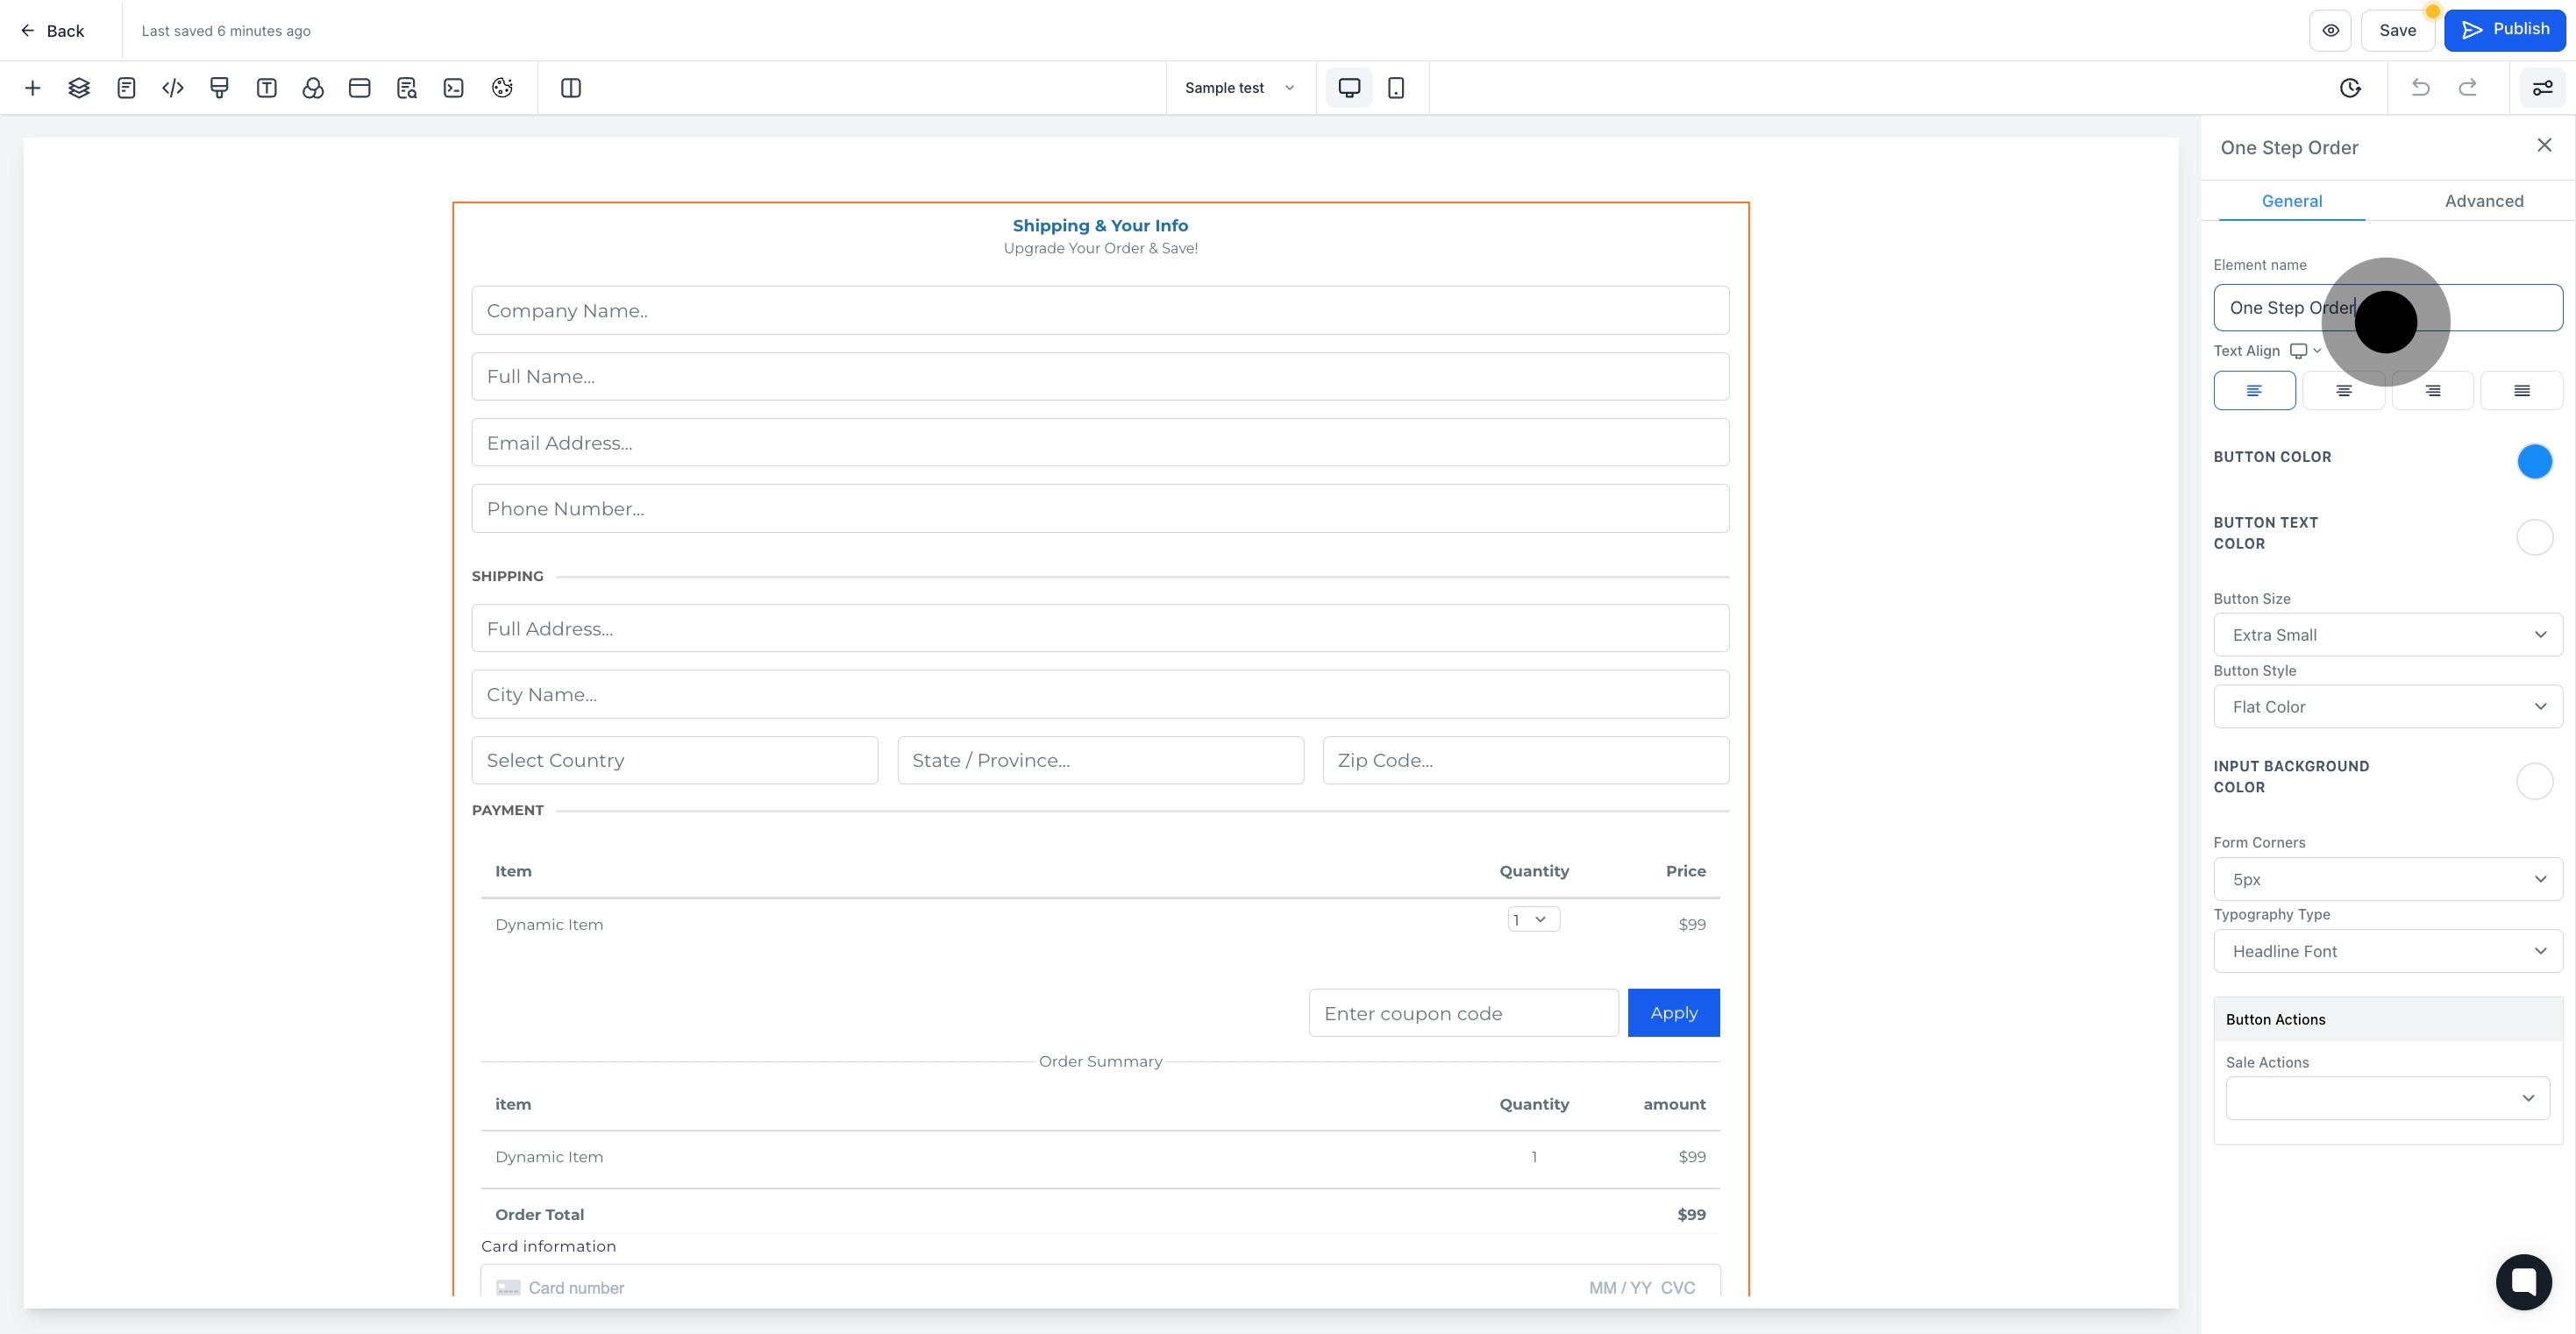The width and height of the screenshot is (2576, 1334).
Task: Select the Shipping & Your Info heading
Action: pyautogui.click(x=1100, y=225)
